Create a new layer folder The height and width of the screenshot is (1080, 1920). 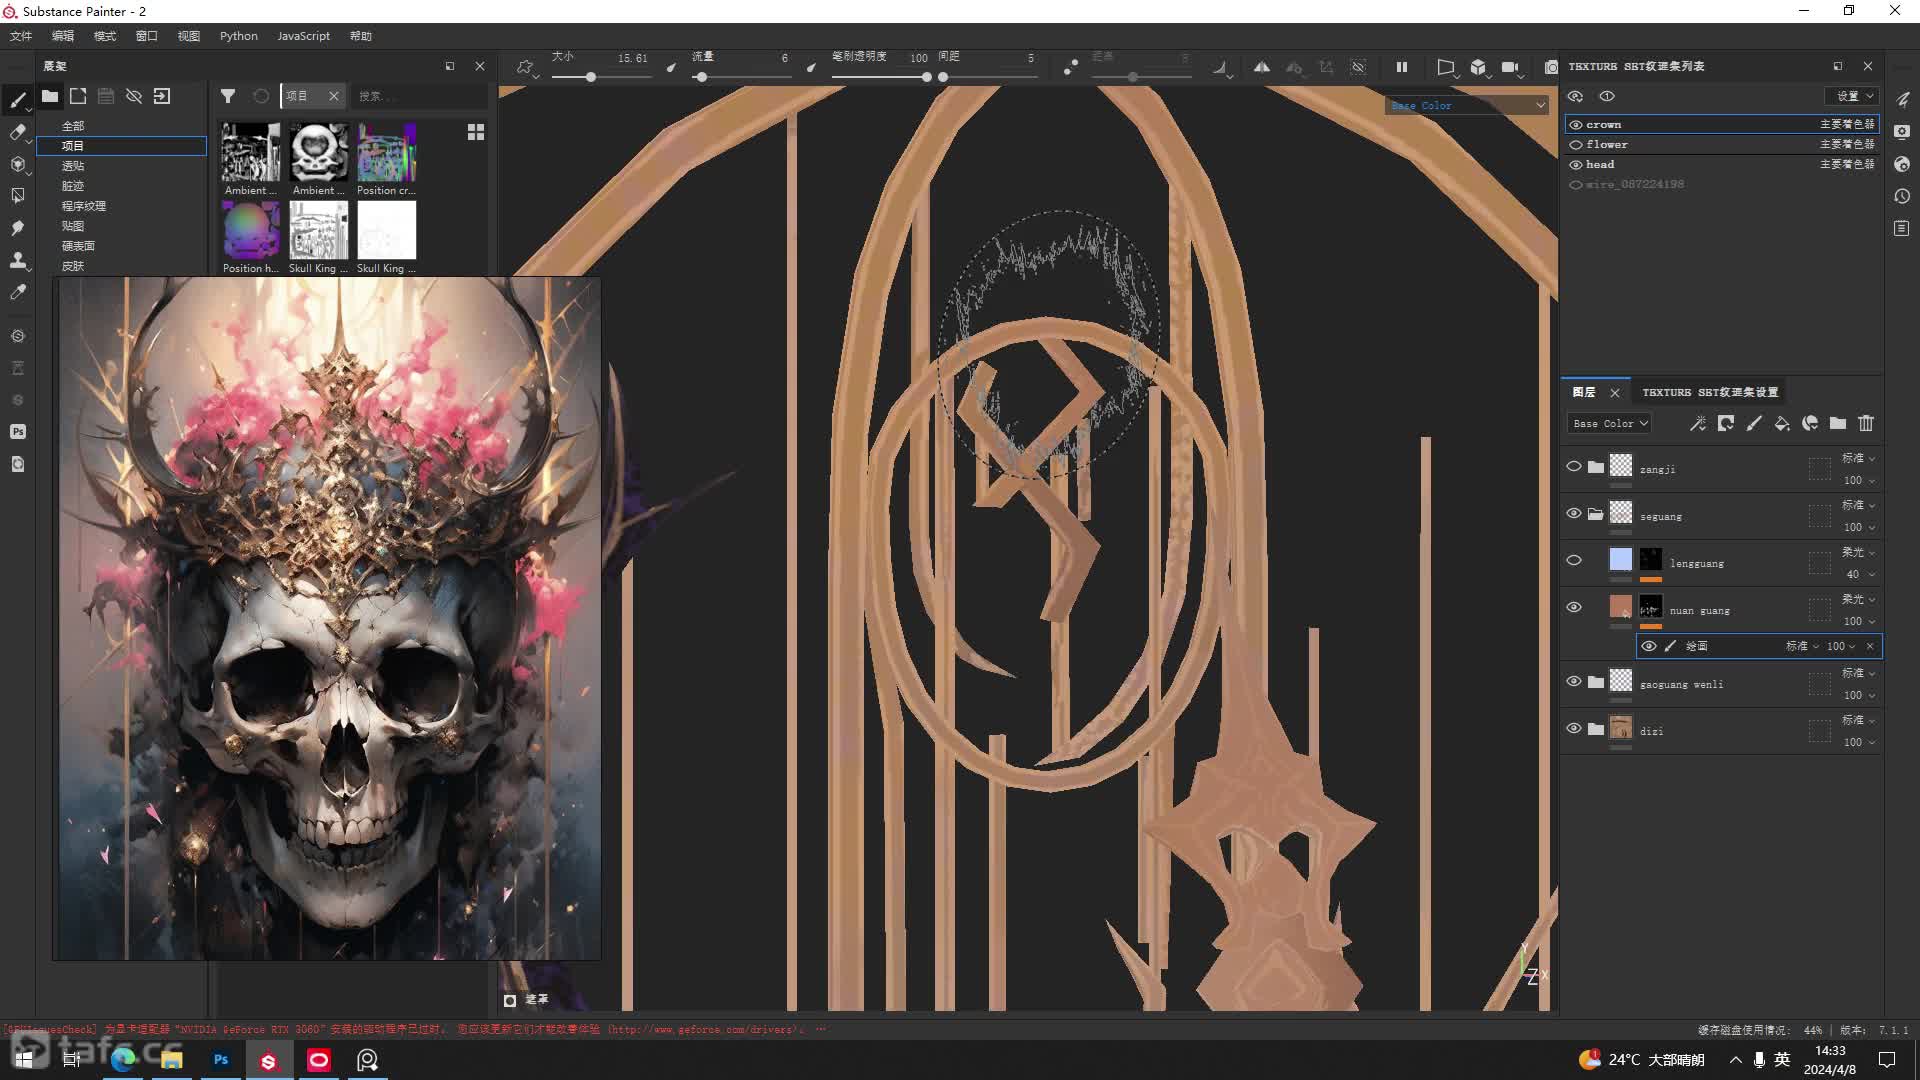coord(1838,423)
